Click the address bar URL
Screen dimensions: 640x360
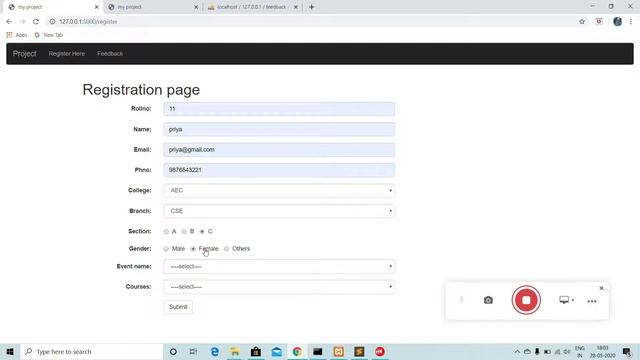(x=88, y=22)
